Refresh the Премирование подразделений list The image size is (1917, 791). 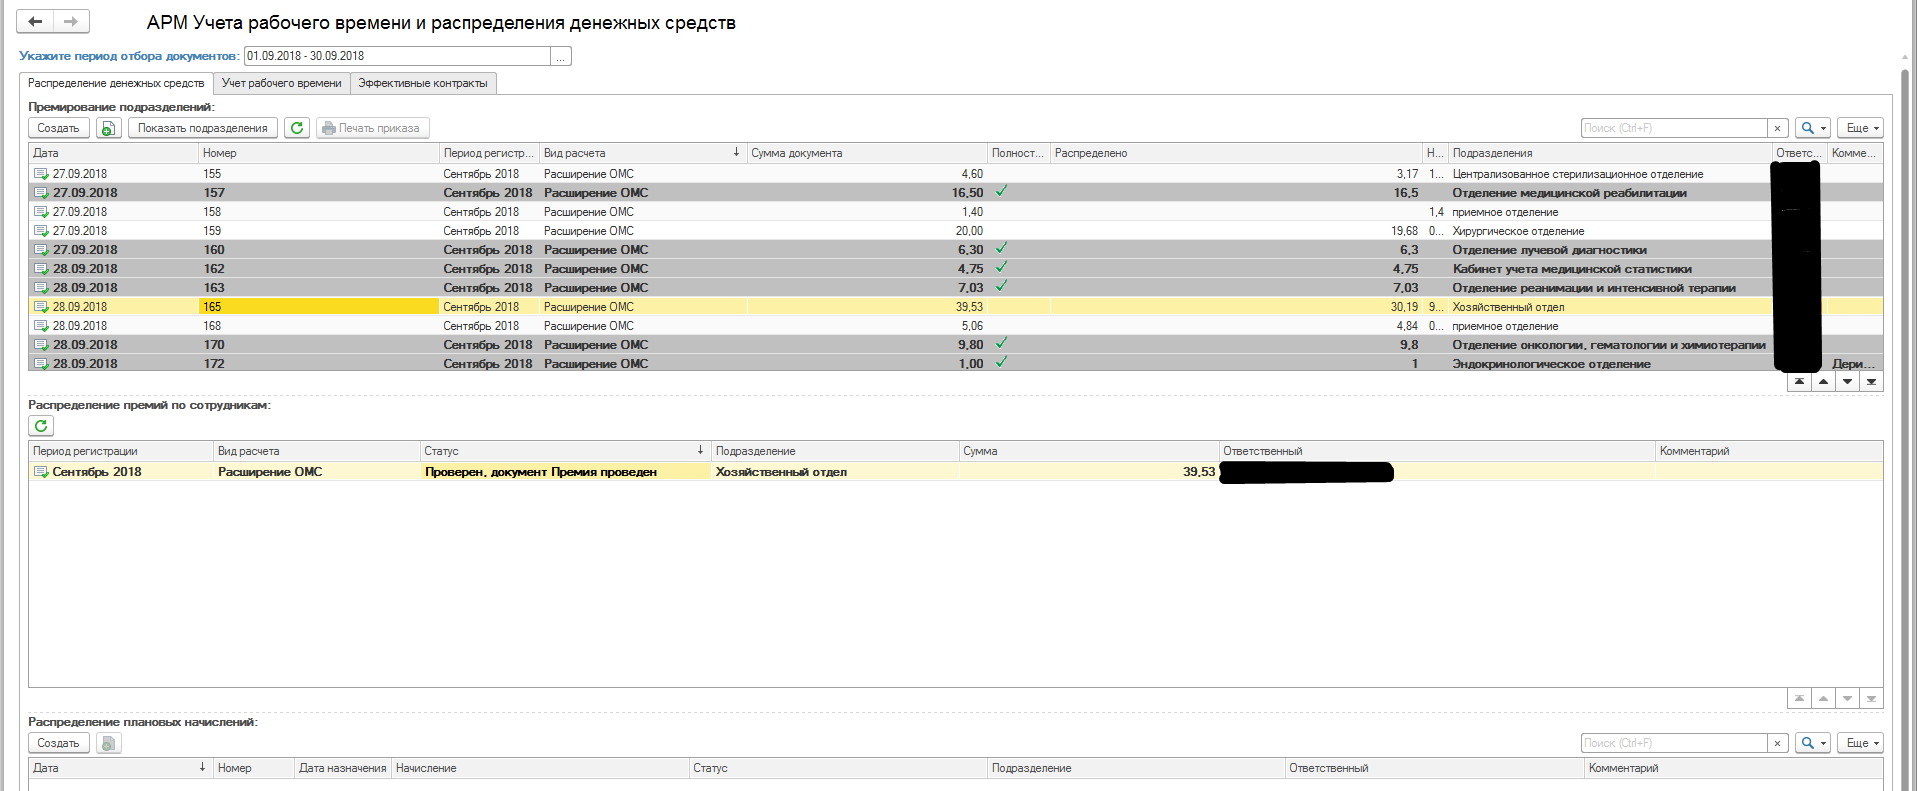(296, 128)
